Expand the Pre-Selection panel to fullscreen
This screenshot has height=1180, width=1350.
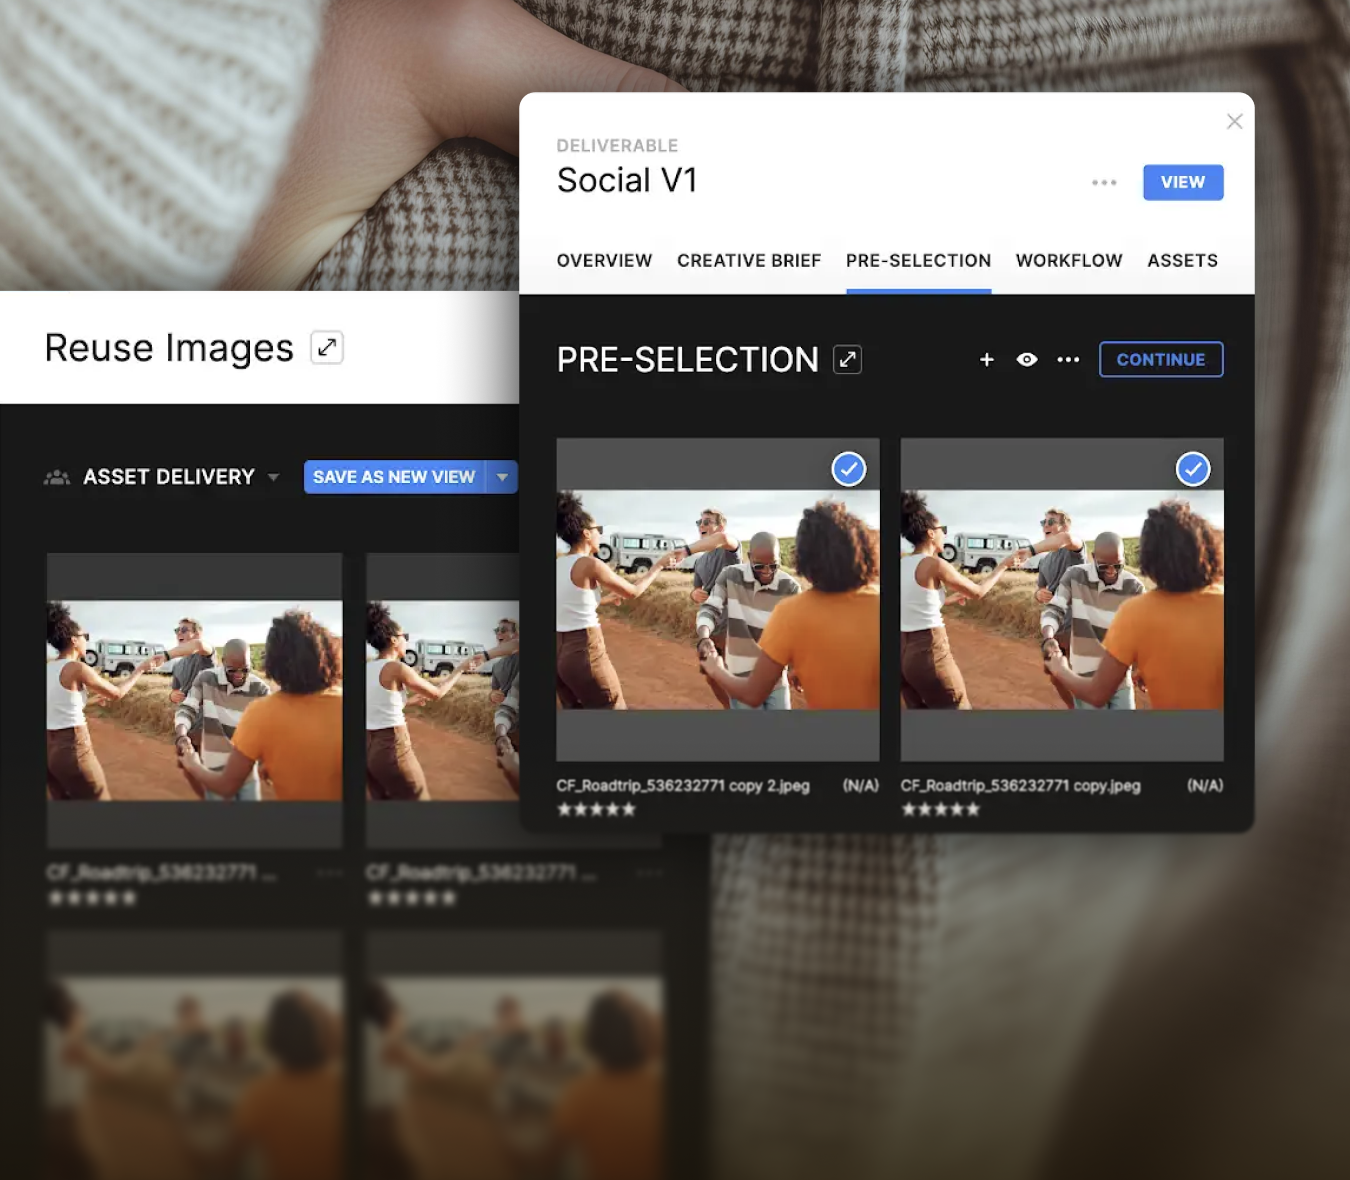pyautogui.click(x=847, y=360)
